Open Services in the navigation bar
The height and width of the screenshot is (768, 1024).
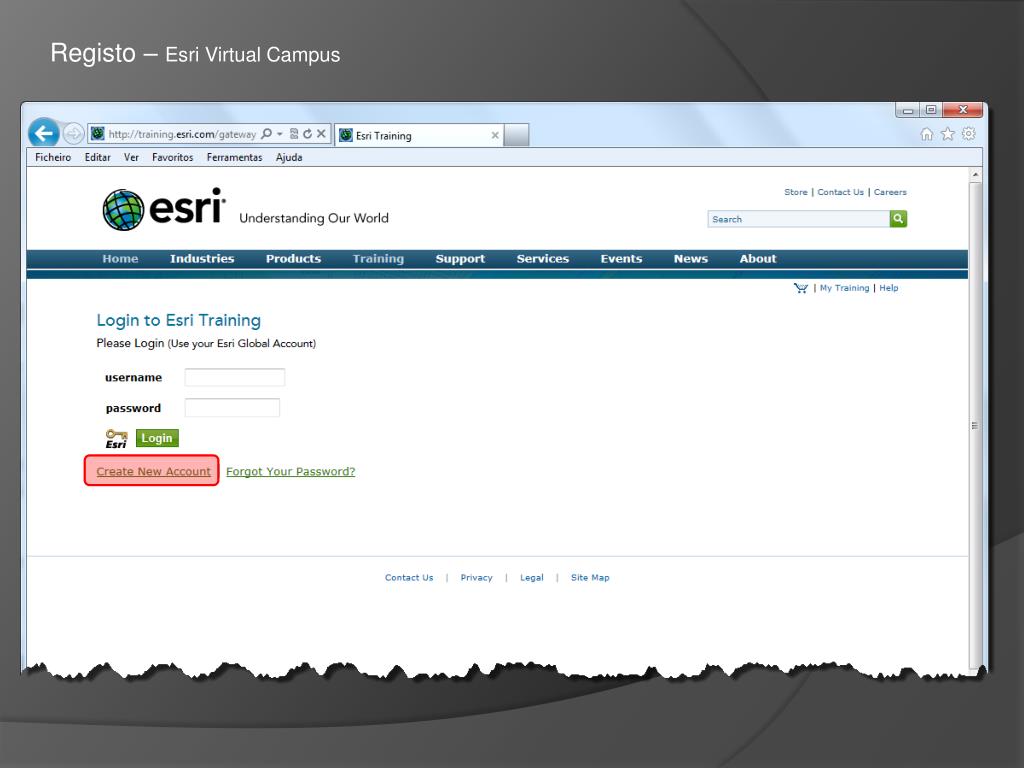click(543, 259)
